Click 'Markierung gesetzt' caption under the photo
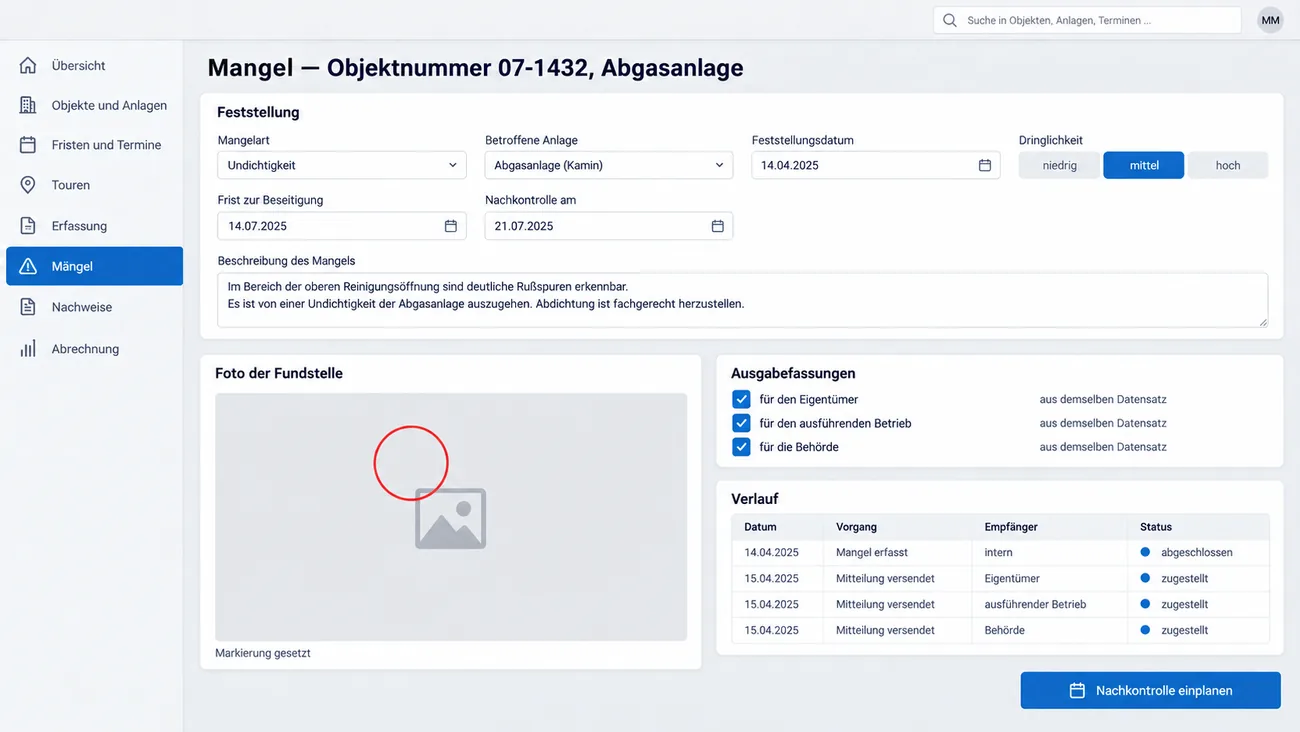 [263, 653]
